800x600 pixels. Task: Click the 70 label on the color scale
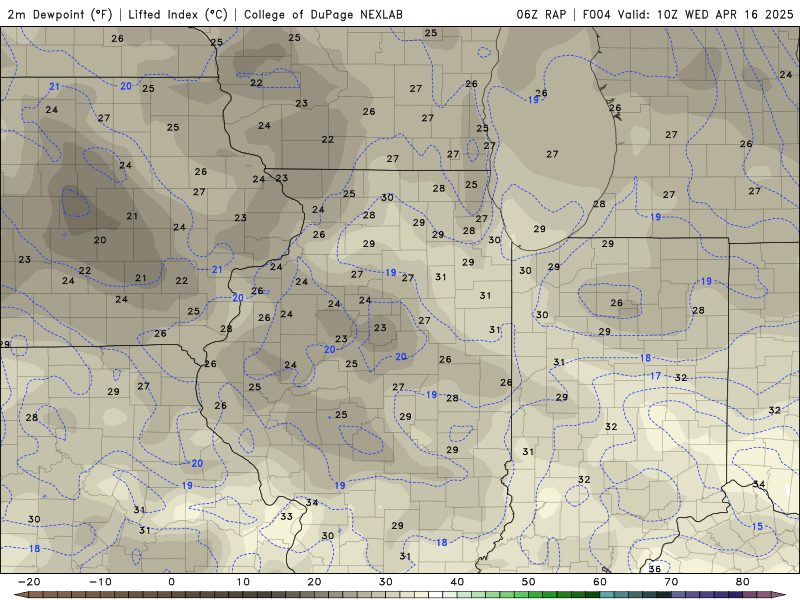click(671, 582)
